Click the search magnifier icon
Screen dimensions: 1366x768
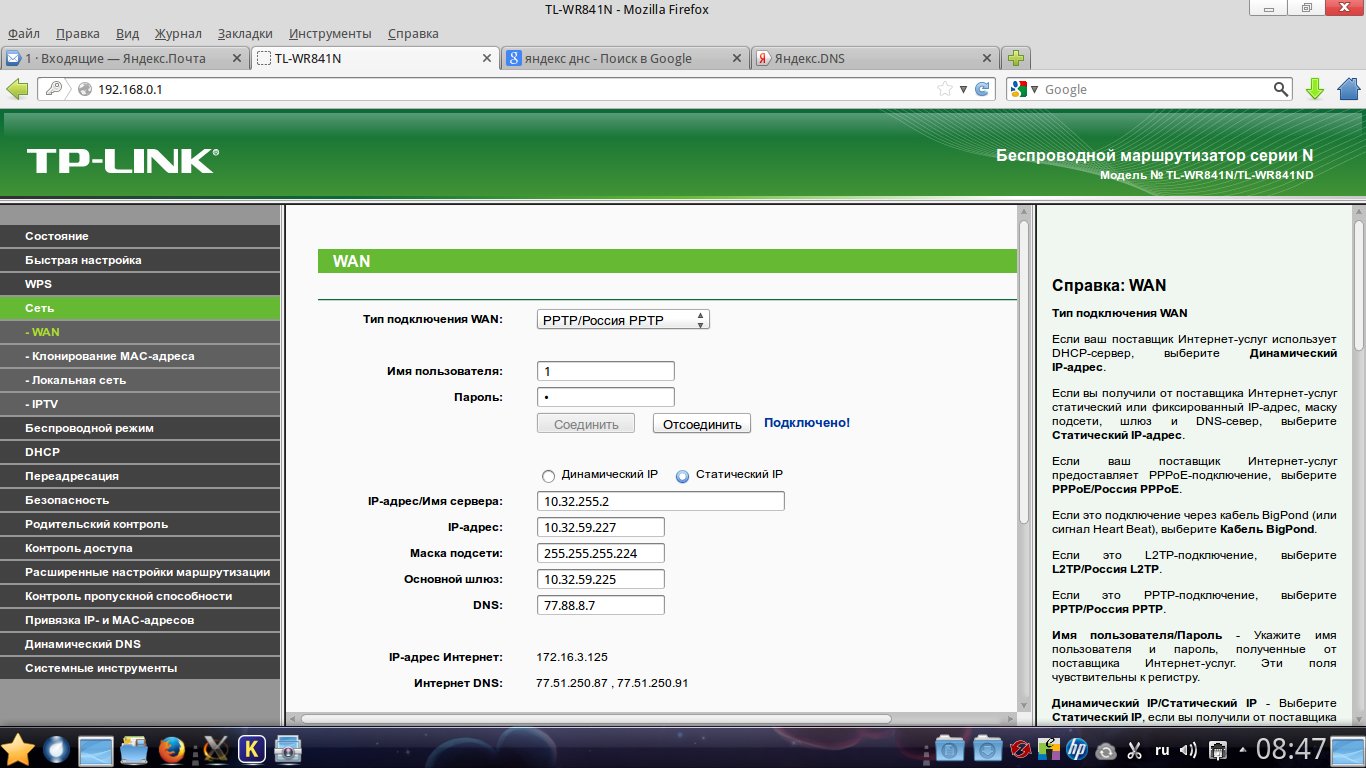click(1281, 89)
